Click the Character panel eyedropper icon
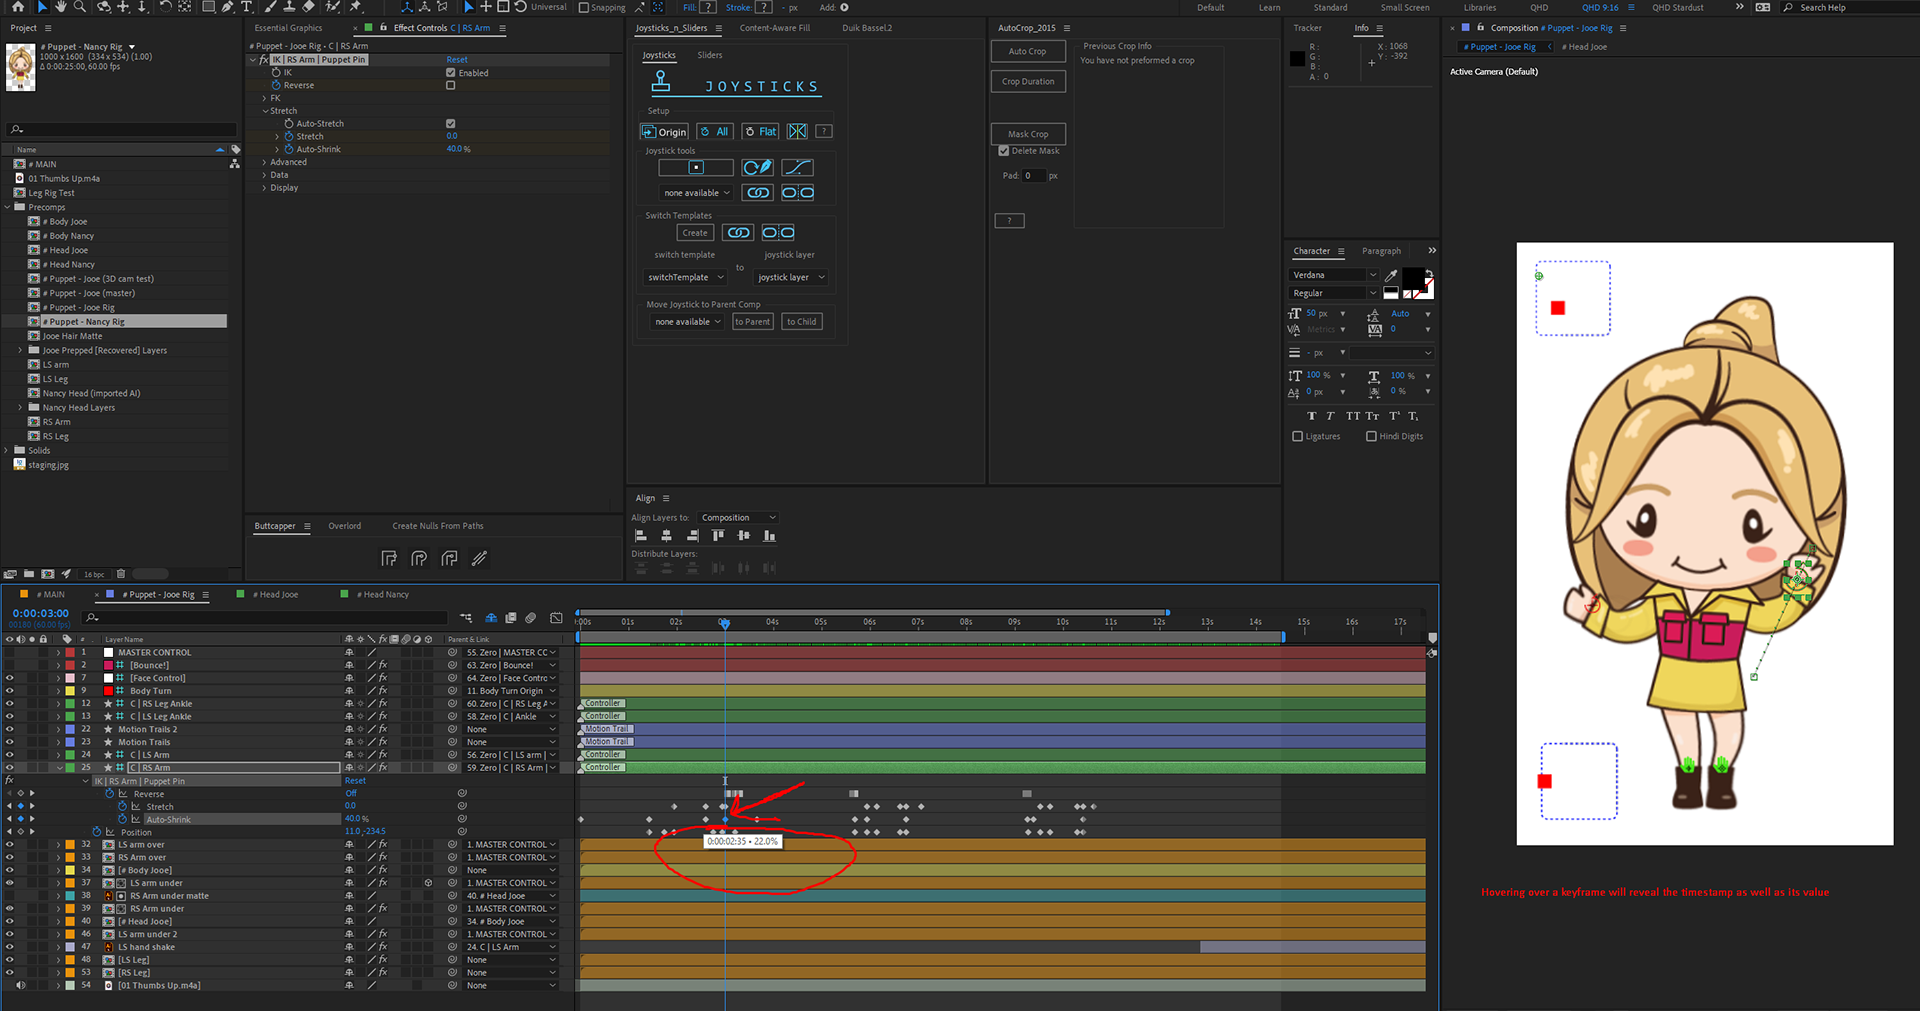Image resolution: width=1920 pixels, height=1011 pixels. pyautogui.click(x=1391, y=275)
